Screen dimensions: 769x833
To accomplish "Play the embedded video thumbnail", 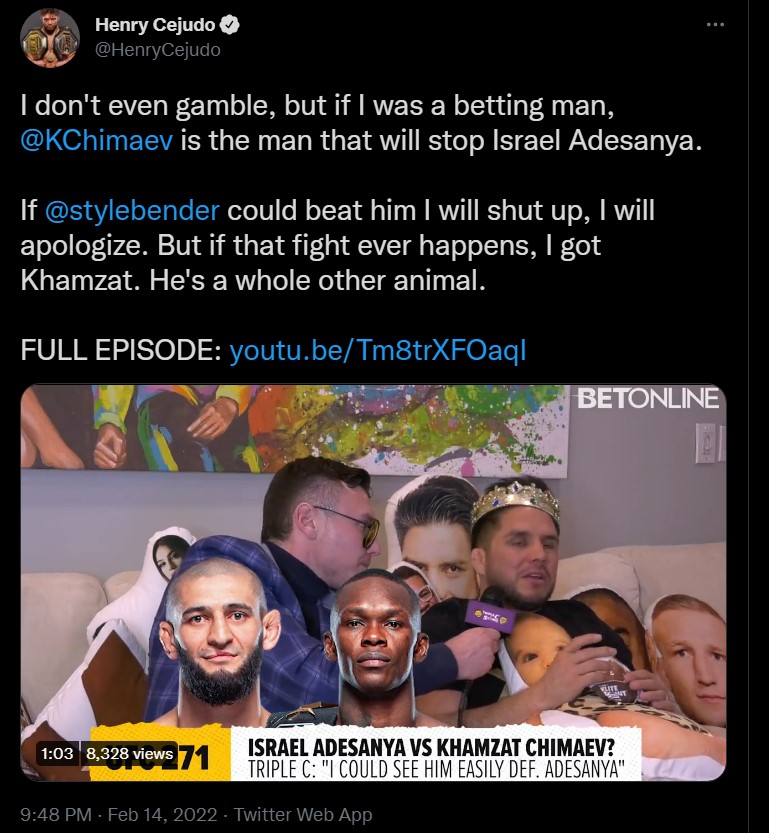I will pyautogui.click(x=373, y=583).
